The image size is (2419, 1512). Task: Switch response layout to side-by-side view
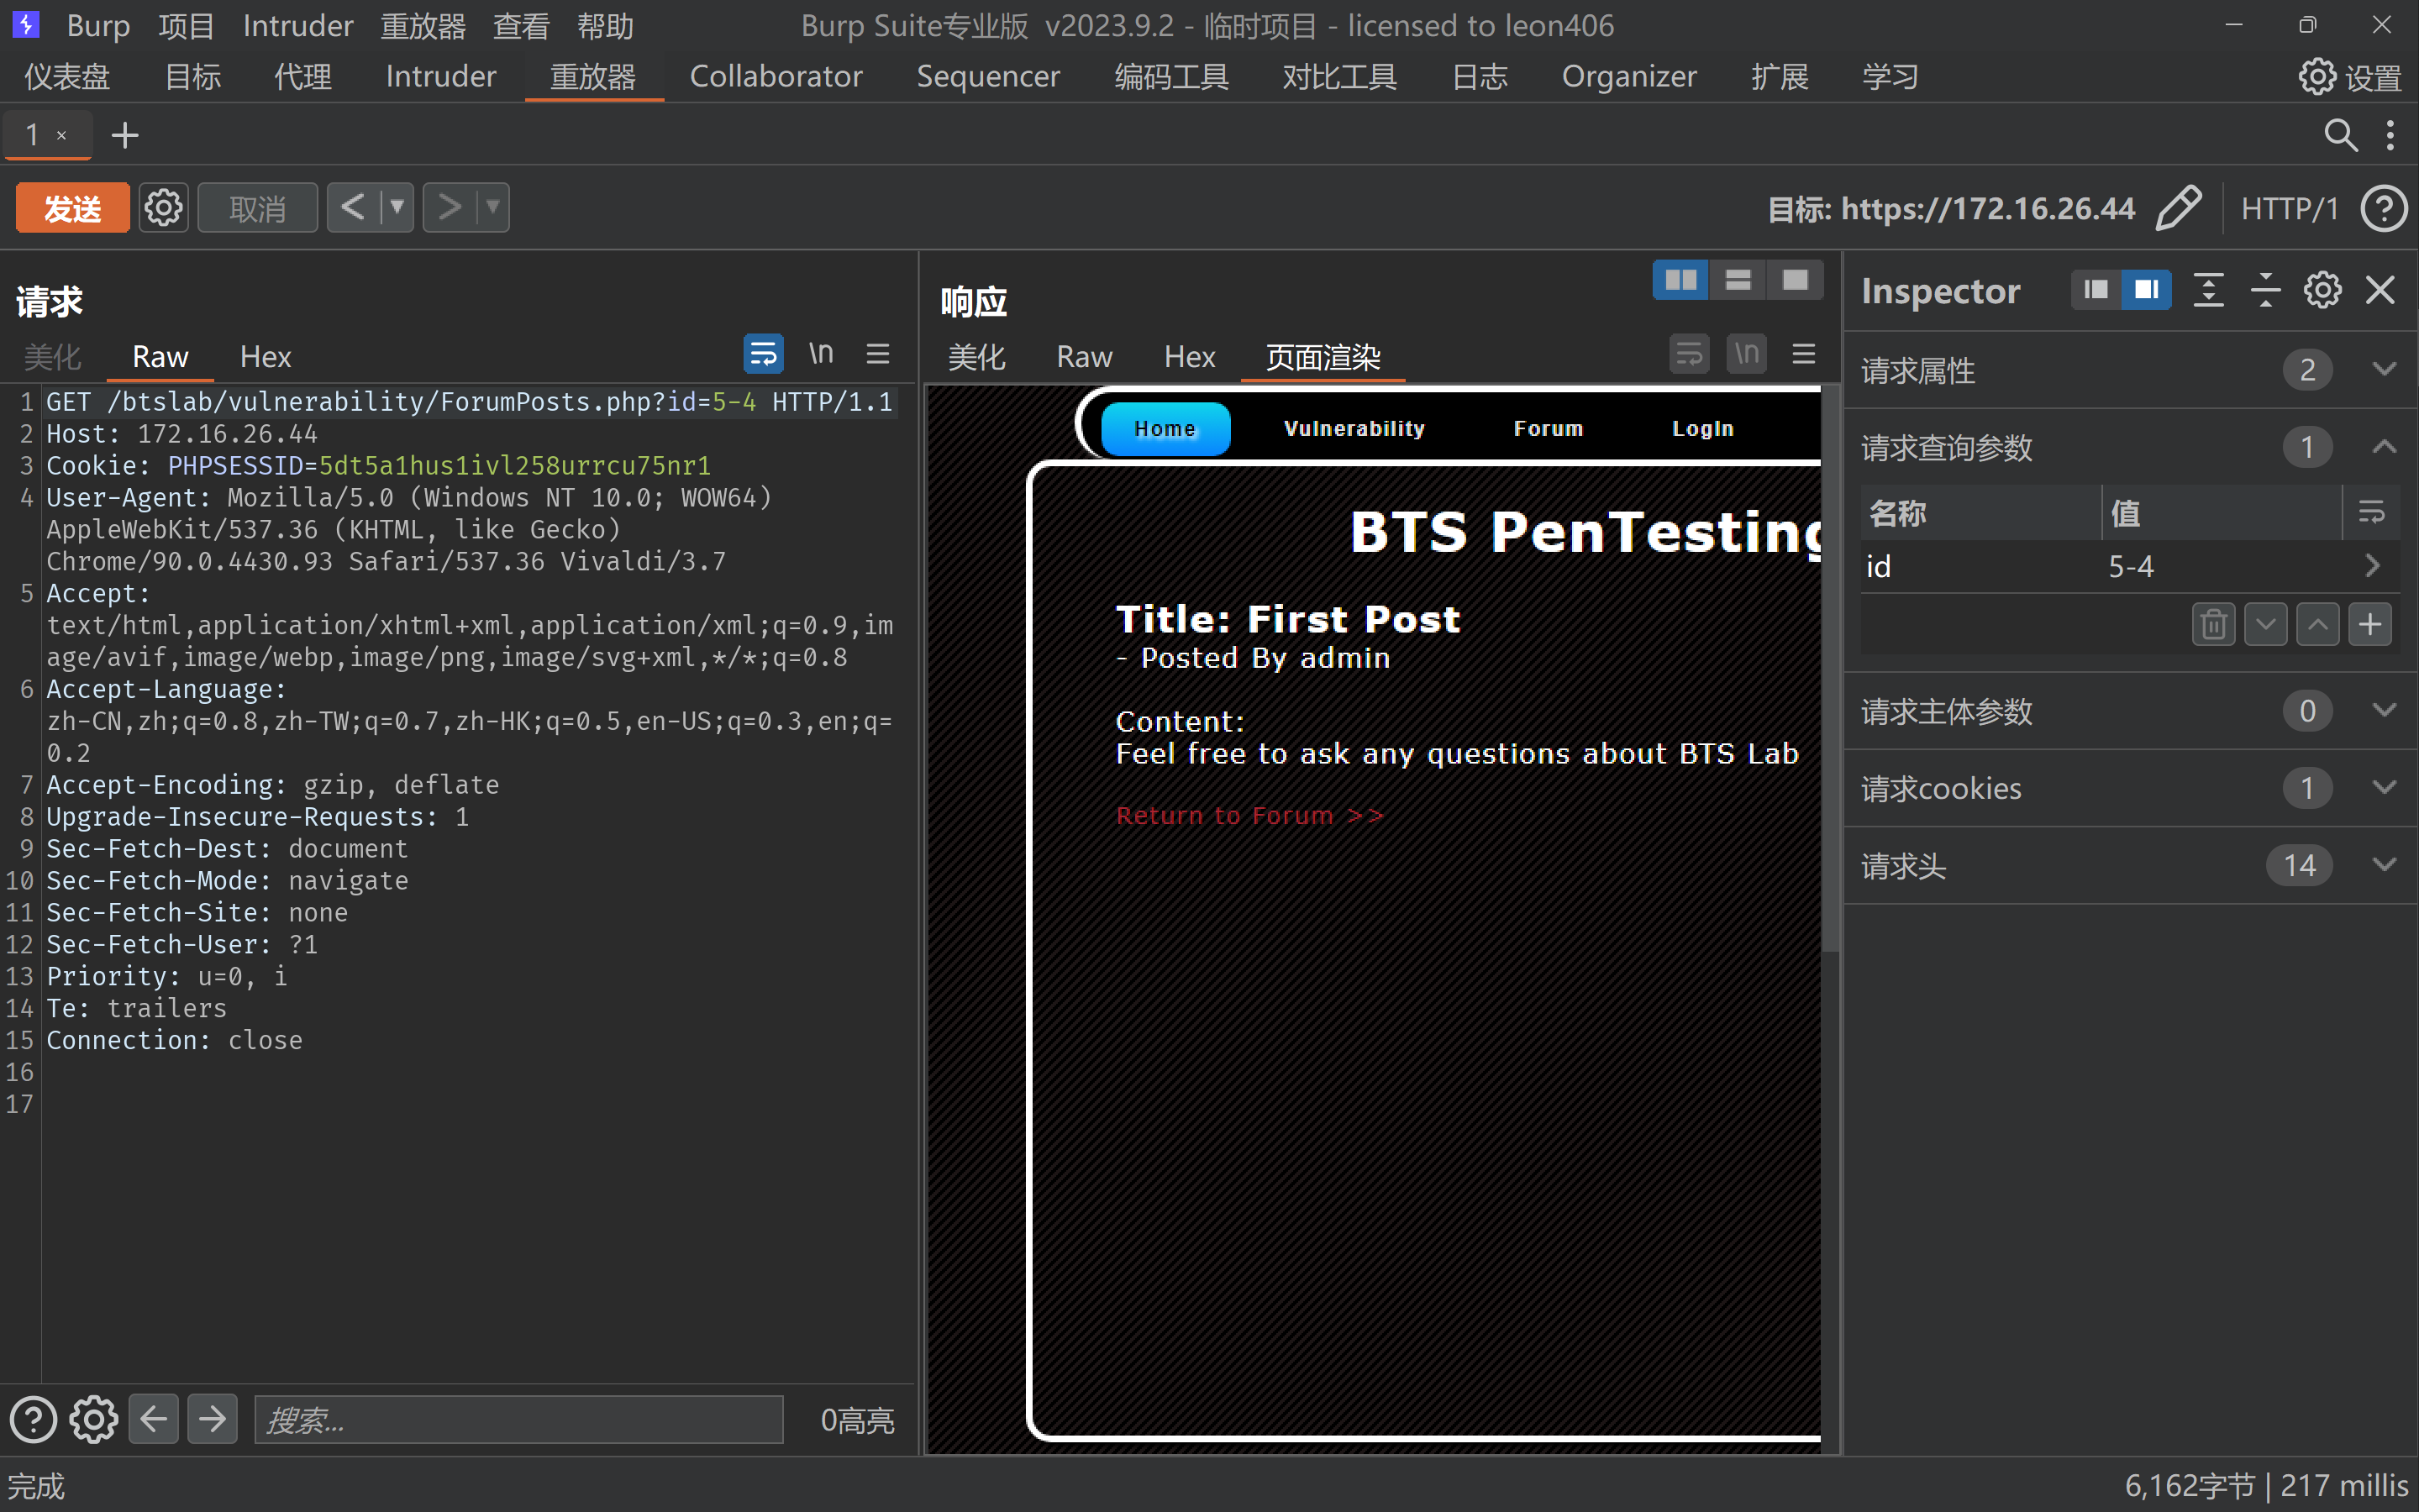pyautogui.click(x=1680, y=280)
